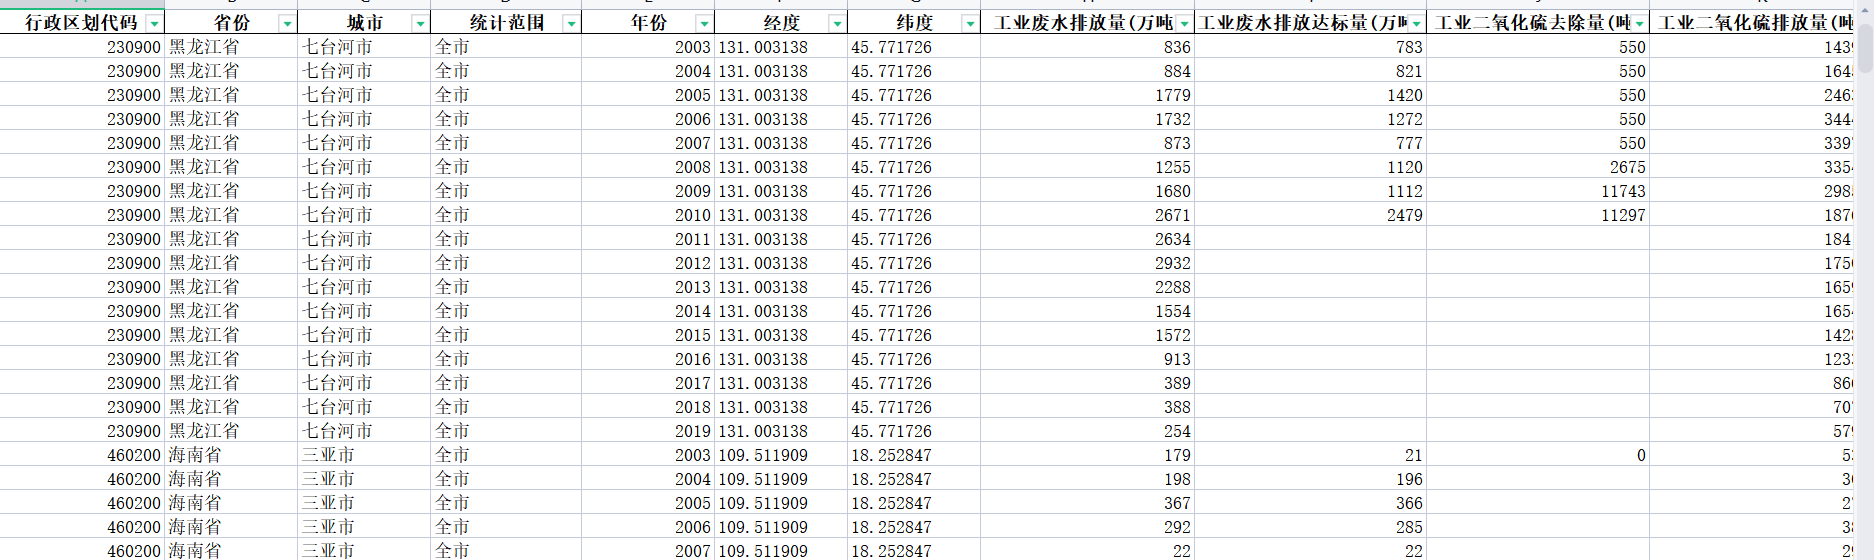This screenshot has width=1874, height=560.
Task: Select wastewater cell with value 1779
Action: pos(1087,95)
